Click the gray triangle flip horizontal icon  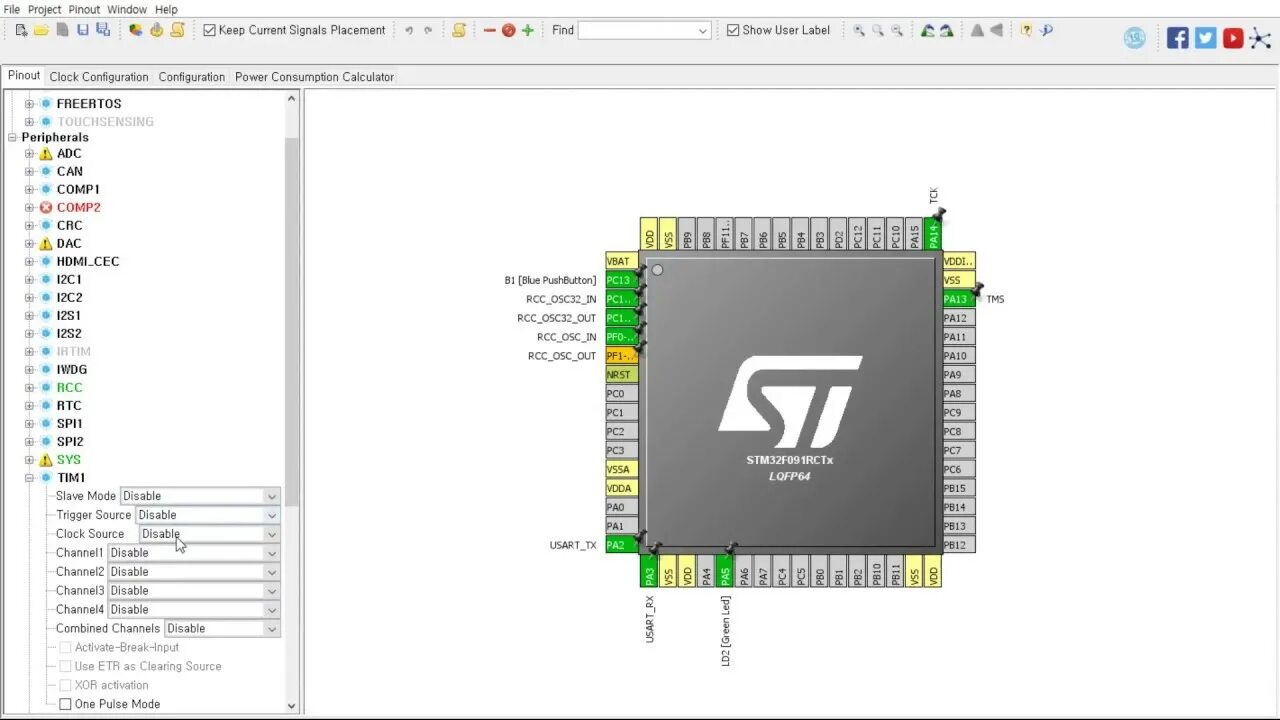pos(996,30)
